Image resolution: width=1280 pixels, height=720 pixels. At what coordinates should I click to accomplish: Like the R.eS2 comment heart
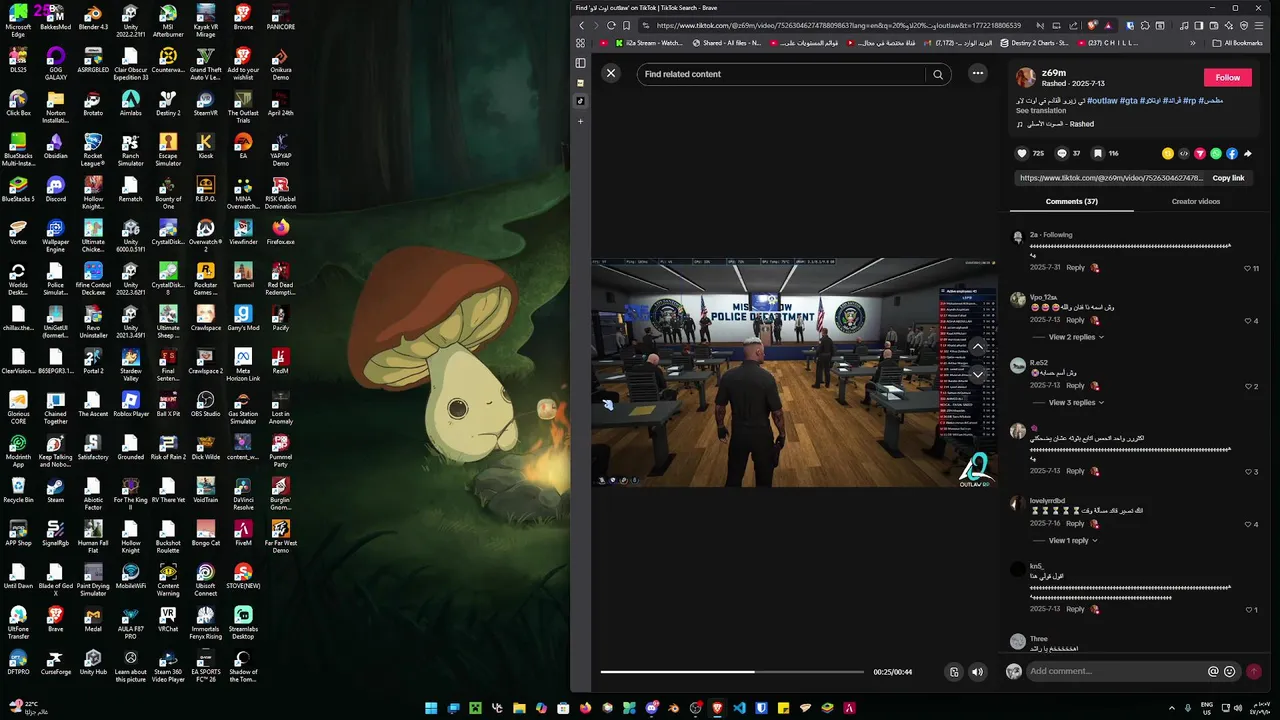1247,386
